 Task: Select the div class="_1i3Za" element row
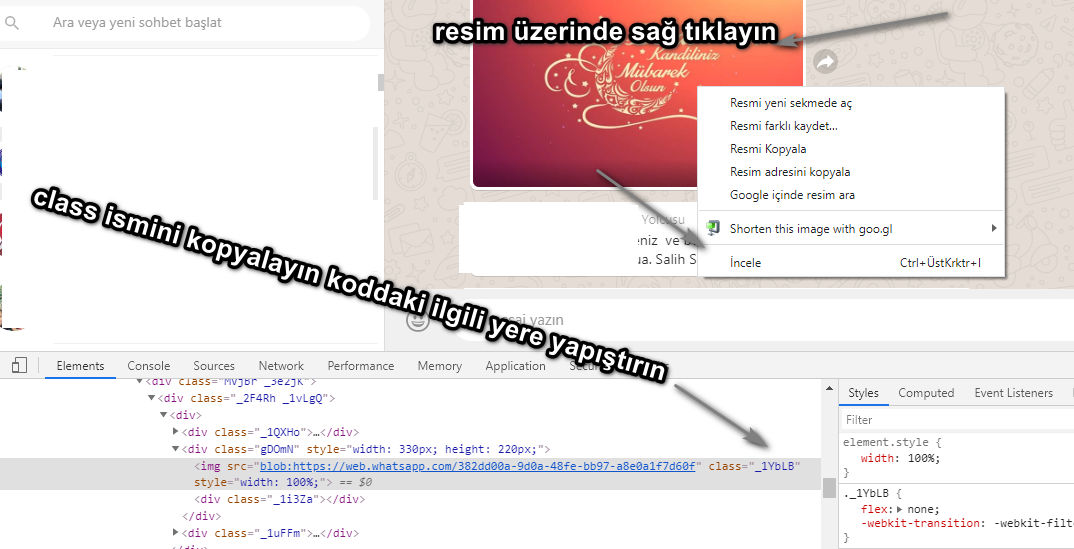[279, 499]
